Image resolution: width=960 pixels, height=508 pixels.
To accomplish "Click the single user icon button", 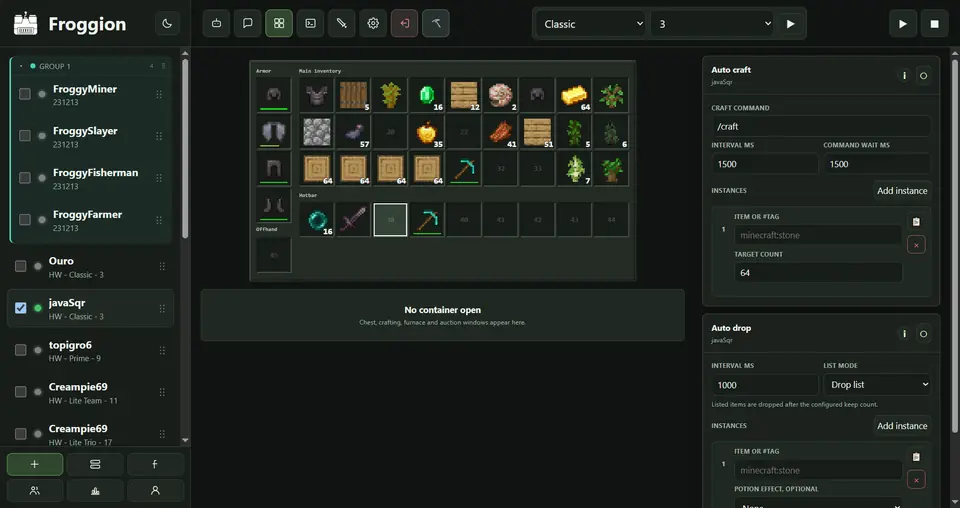I will point(155,490).
